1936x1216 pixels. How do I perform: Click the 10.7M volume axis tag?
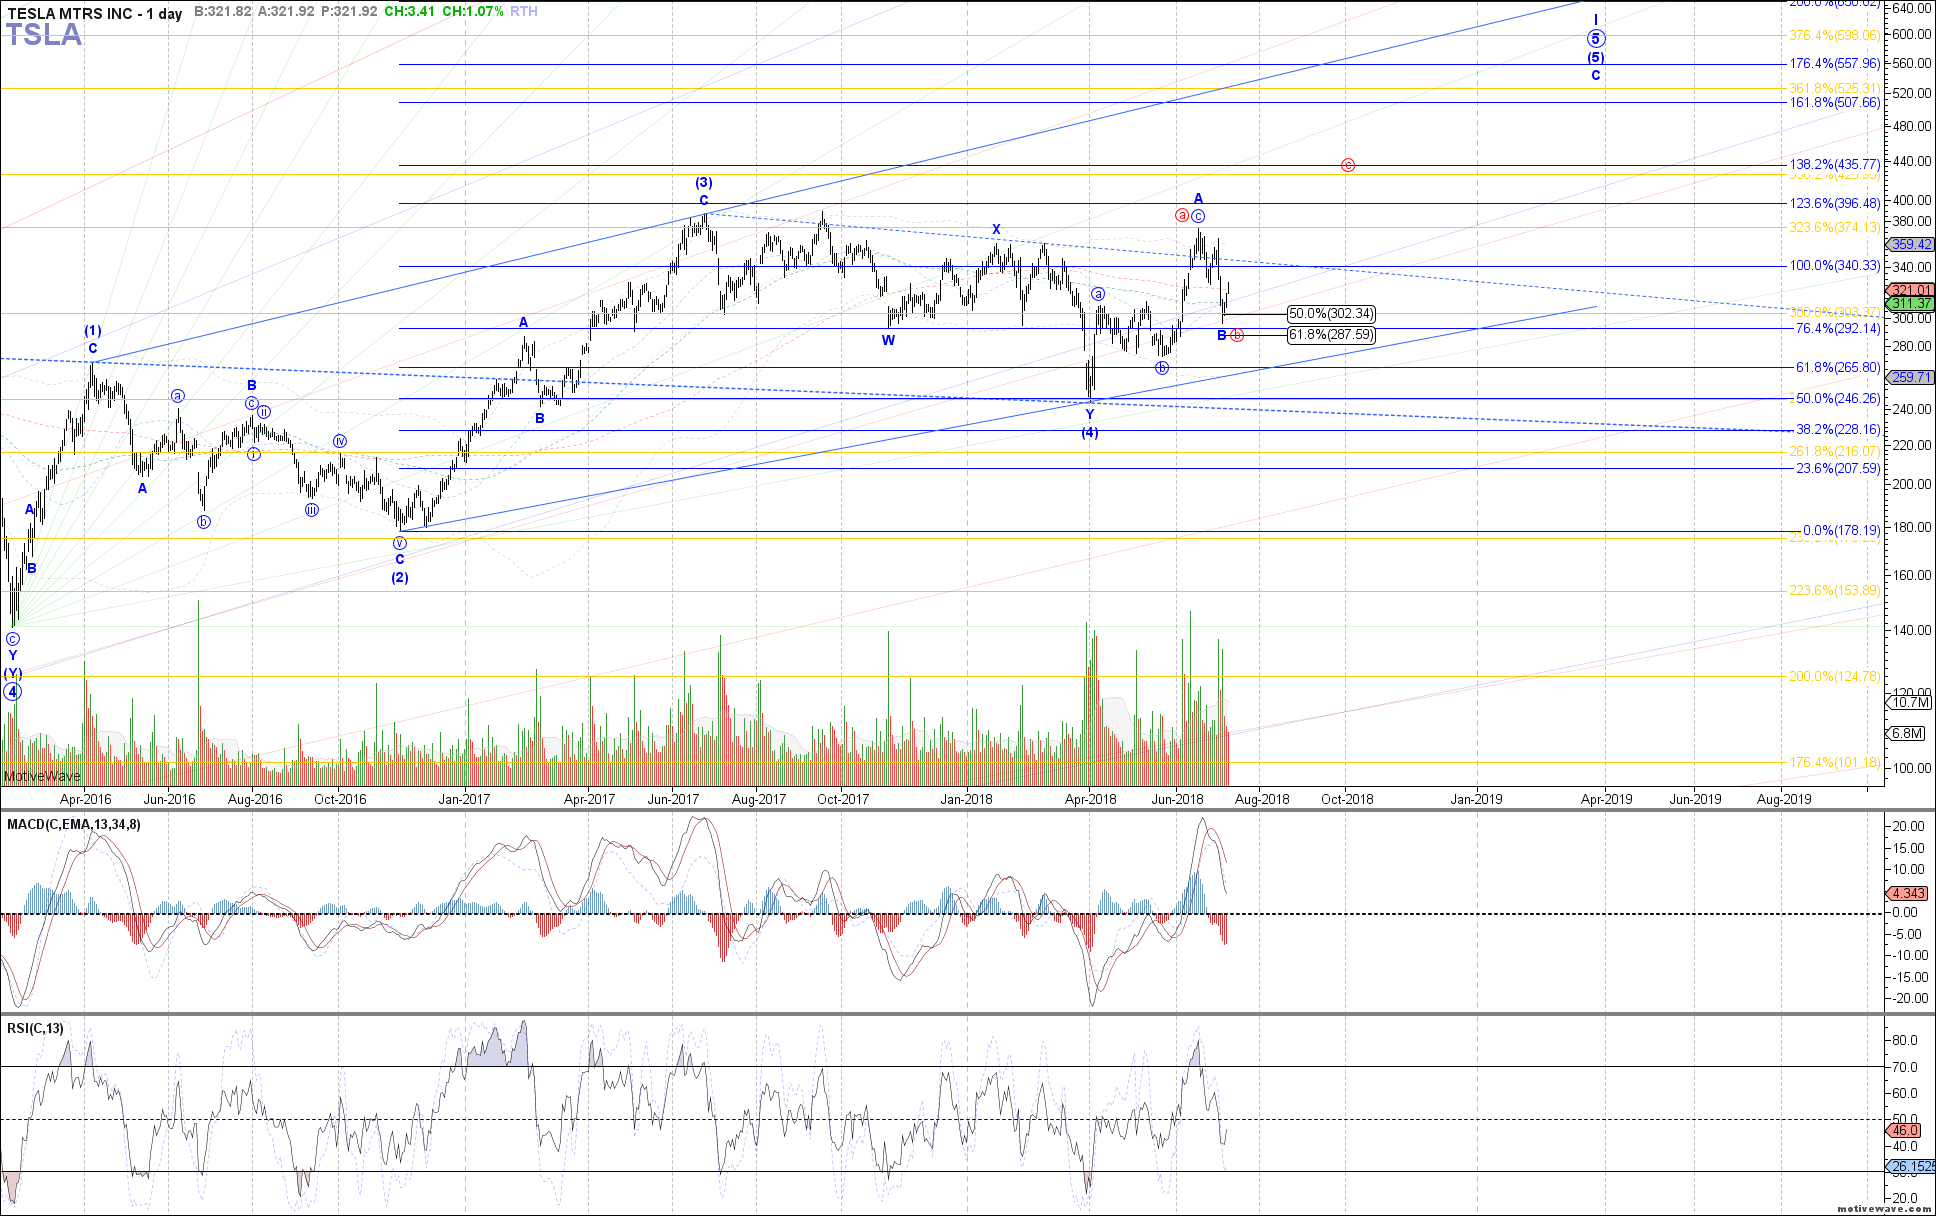tap(1909, 703)
